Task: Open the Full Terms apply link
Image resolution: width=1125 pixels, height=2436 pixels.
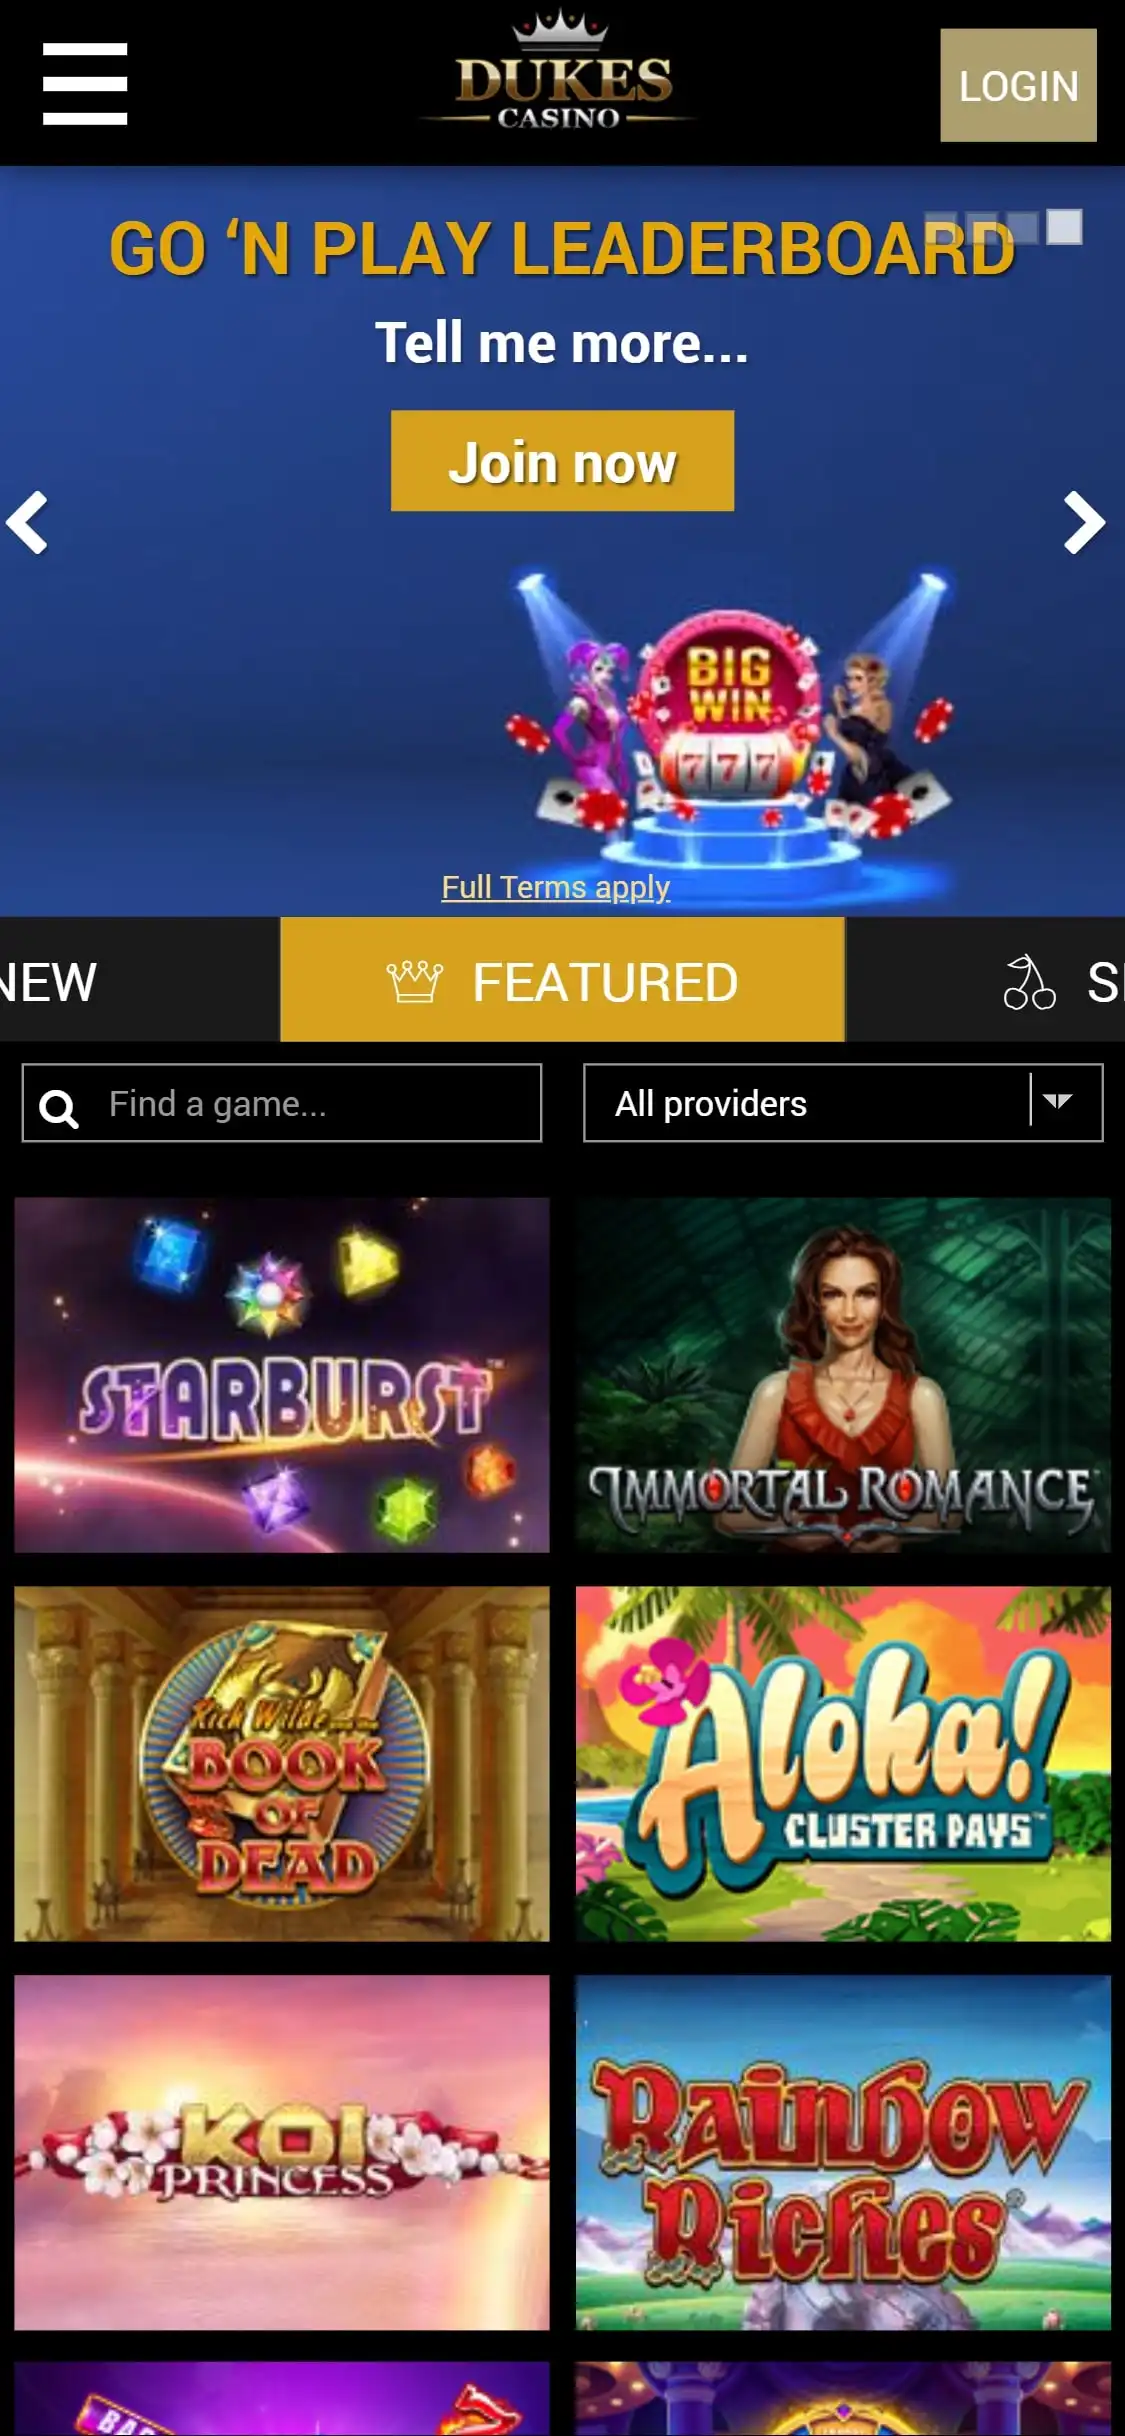Action: pos(556,887)
